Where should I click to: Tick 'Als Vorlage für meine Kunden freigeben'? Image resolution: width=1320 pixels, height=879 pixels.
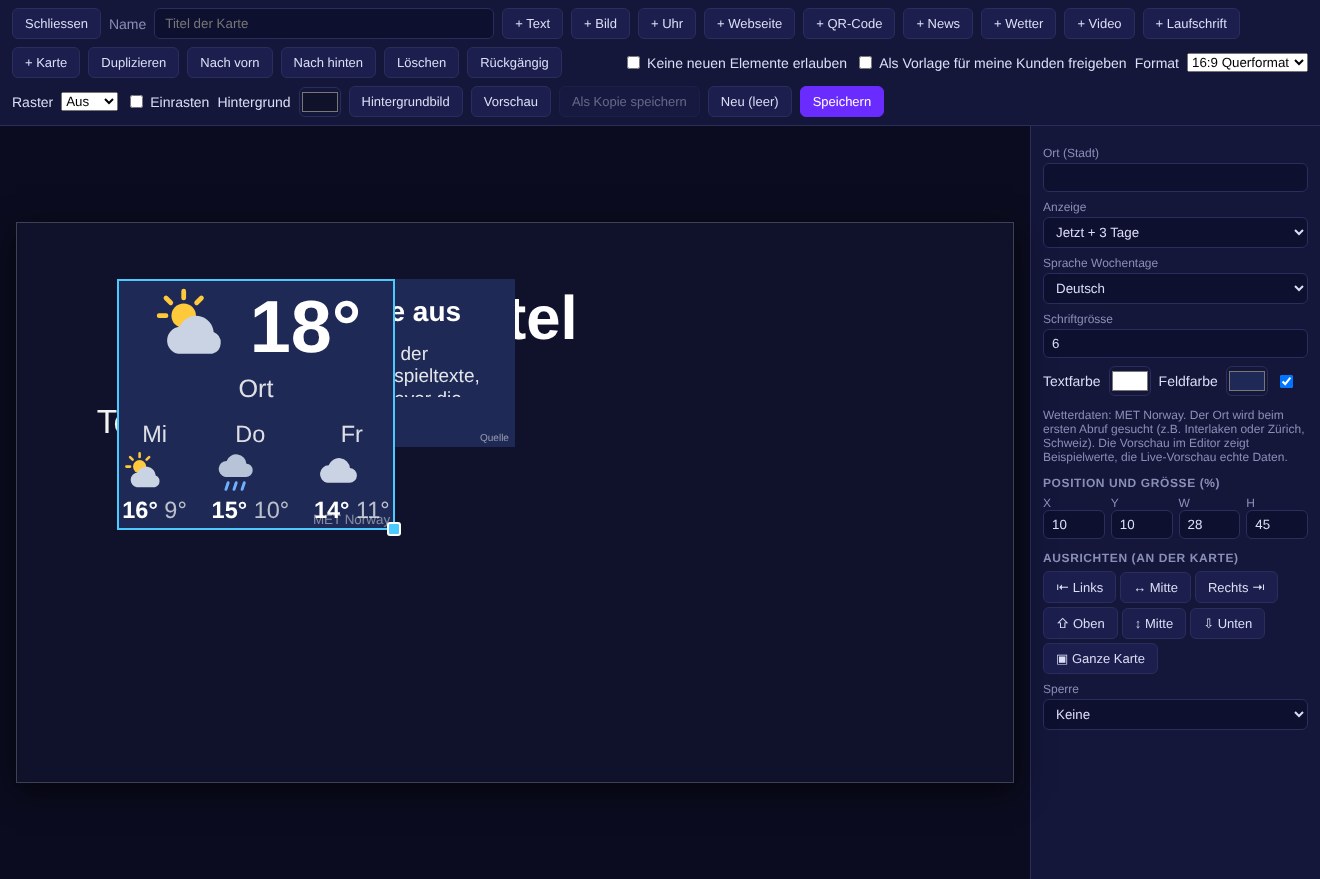click(x=865, y=63)
